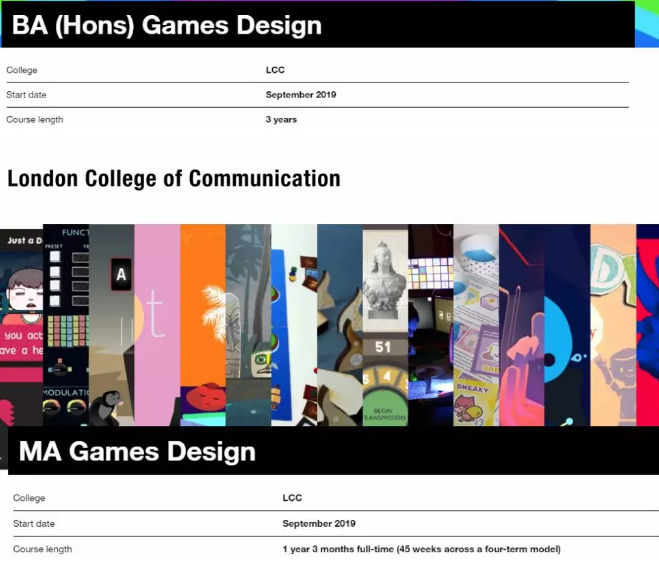
Task: Open the dark arcade room thumbnail
Action: 431,325
